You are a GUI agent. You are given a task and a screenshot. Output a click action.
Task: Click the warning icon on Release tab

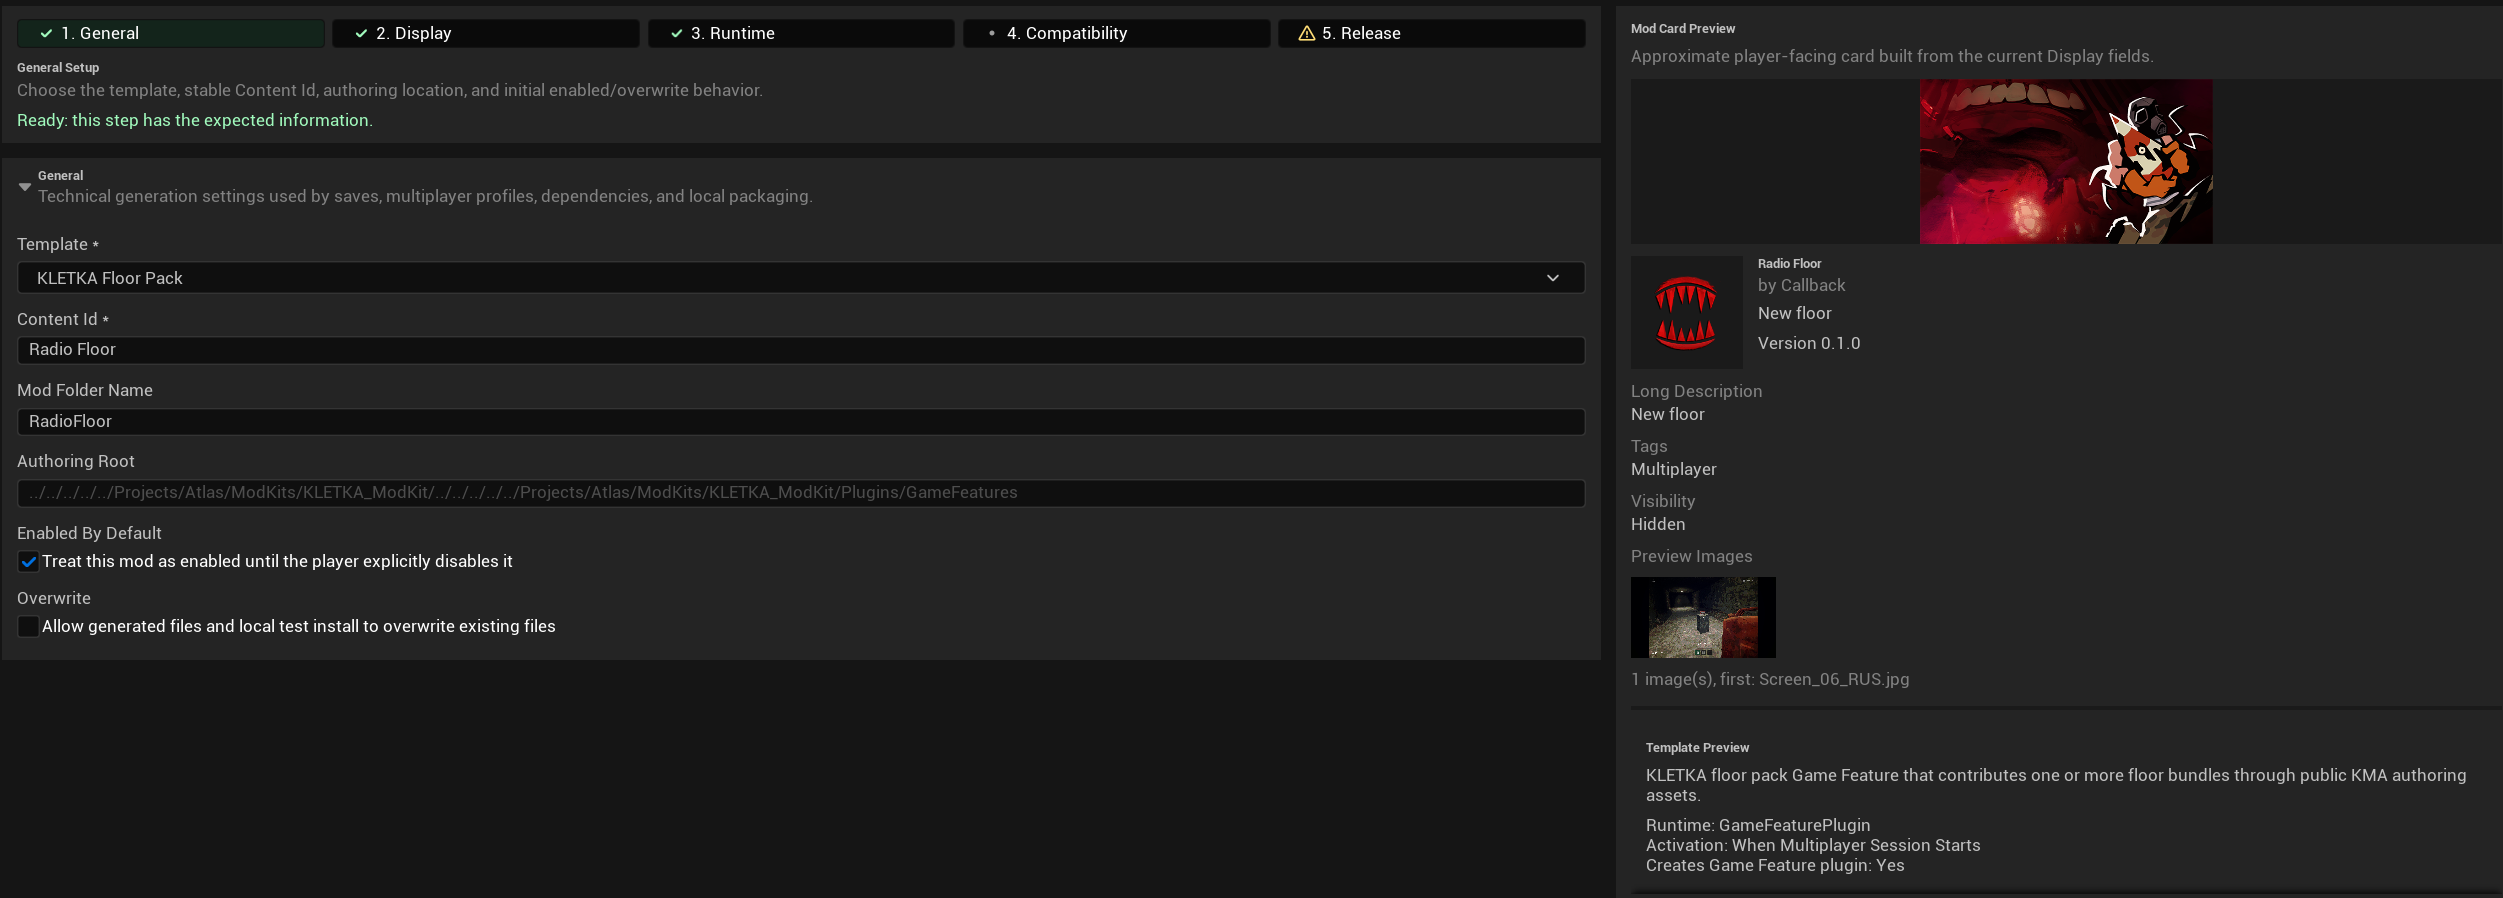[1306, 33]
